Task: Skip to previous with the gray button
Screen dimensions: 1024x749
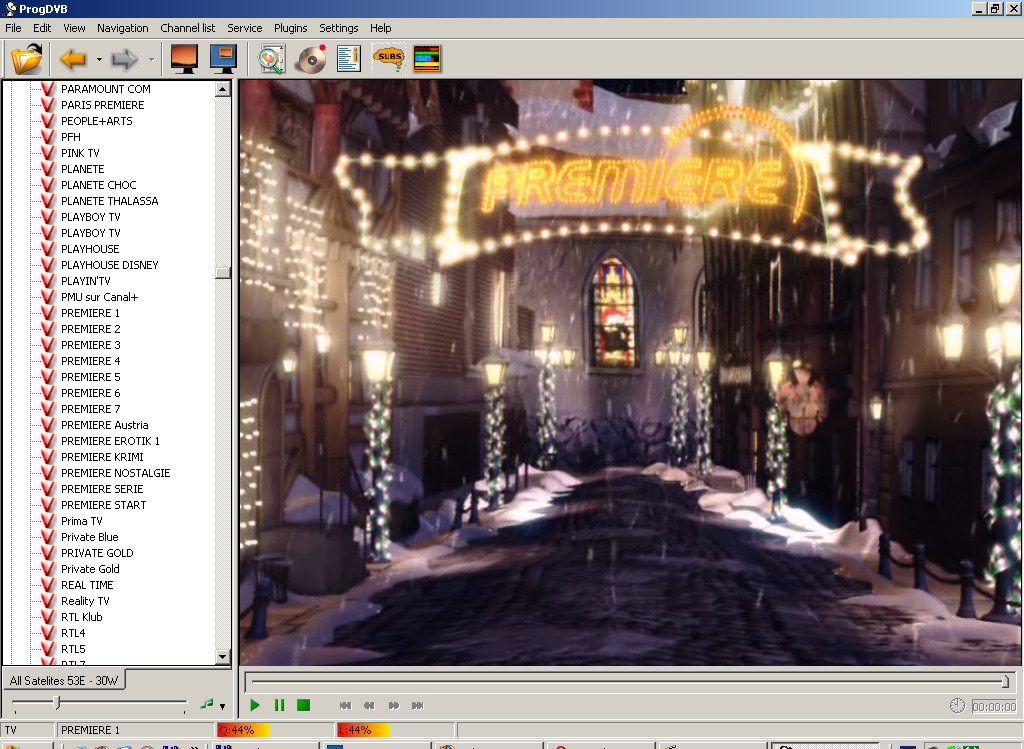Action: point(345,705)
